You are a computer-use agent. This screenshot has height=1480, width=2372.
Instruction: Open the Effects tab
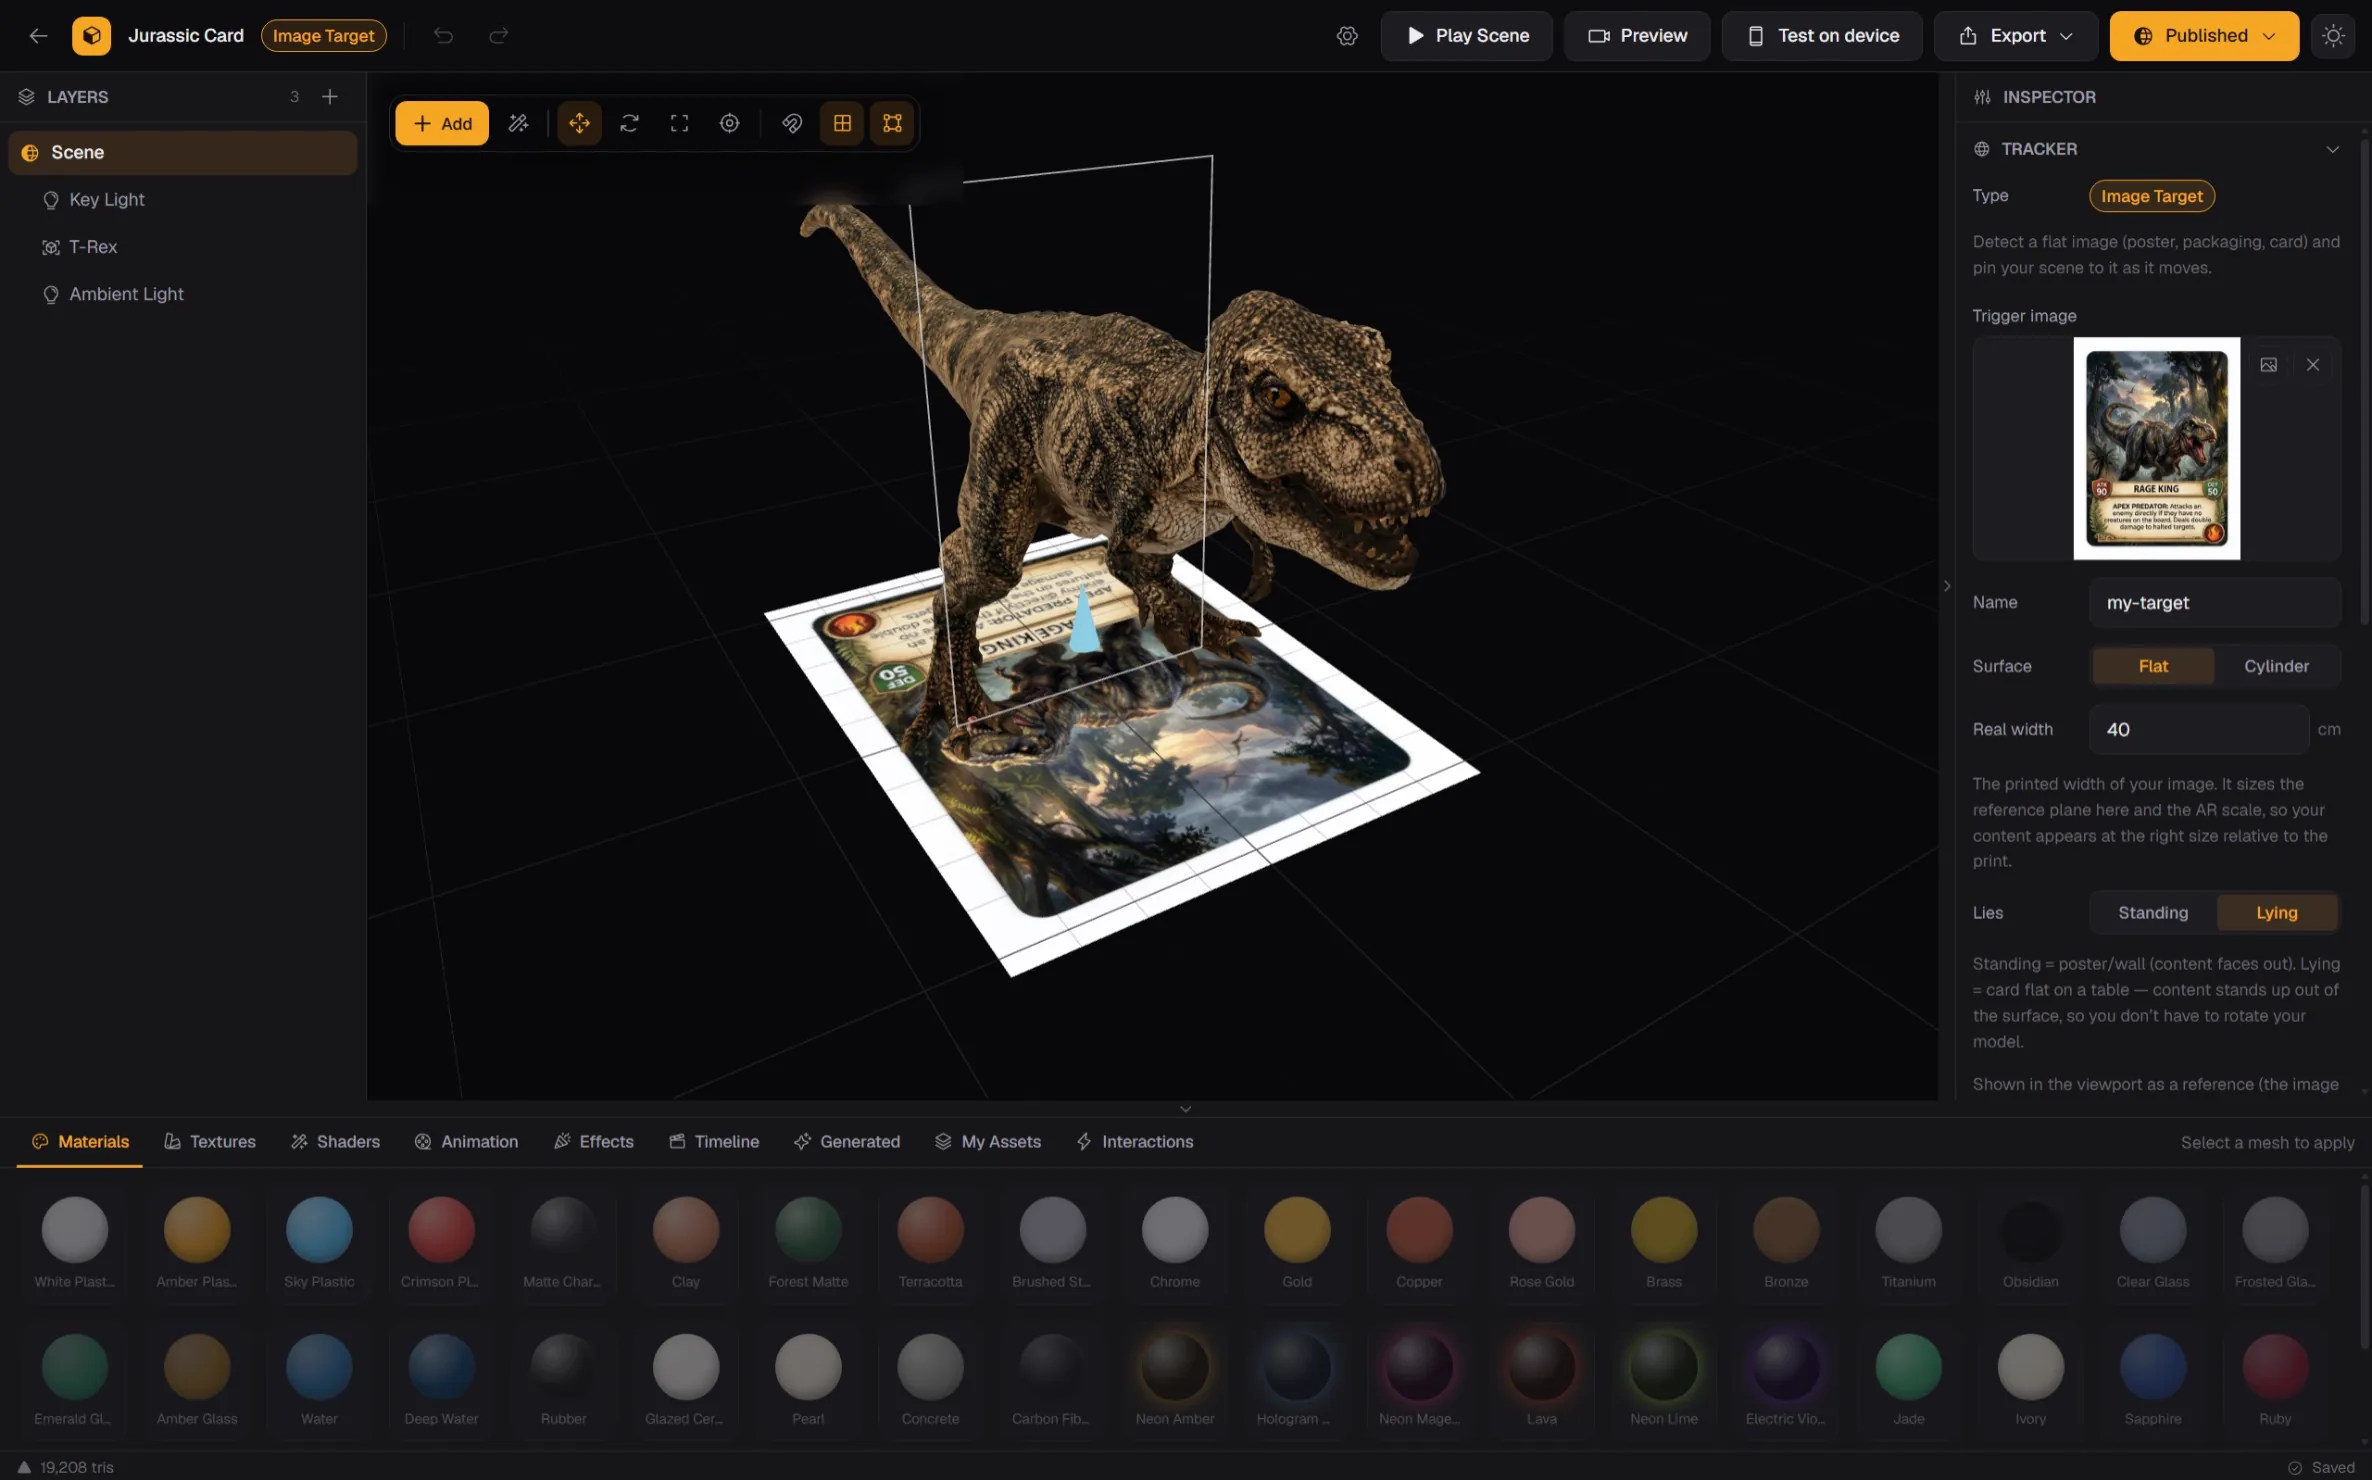coord(594,1142)
